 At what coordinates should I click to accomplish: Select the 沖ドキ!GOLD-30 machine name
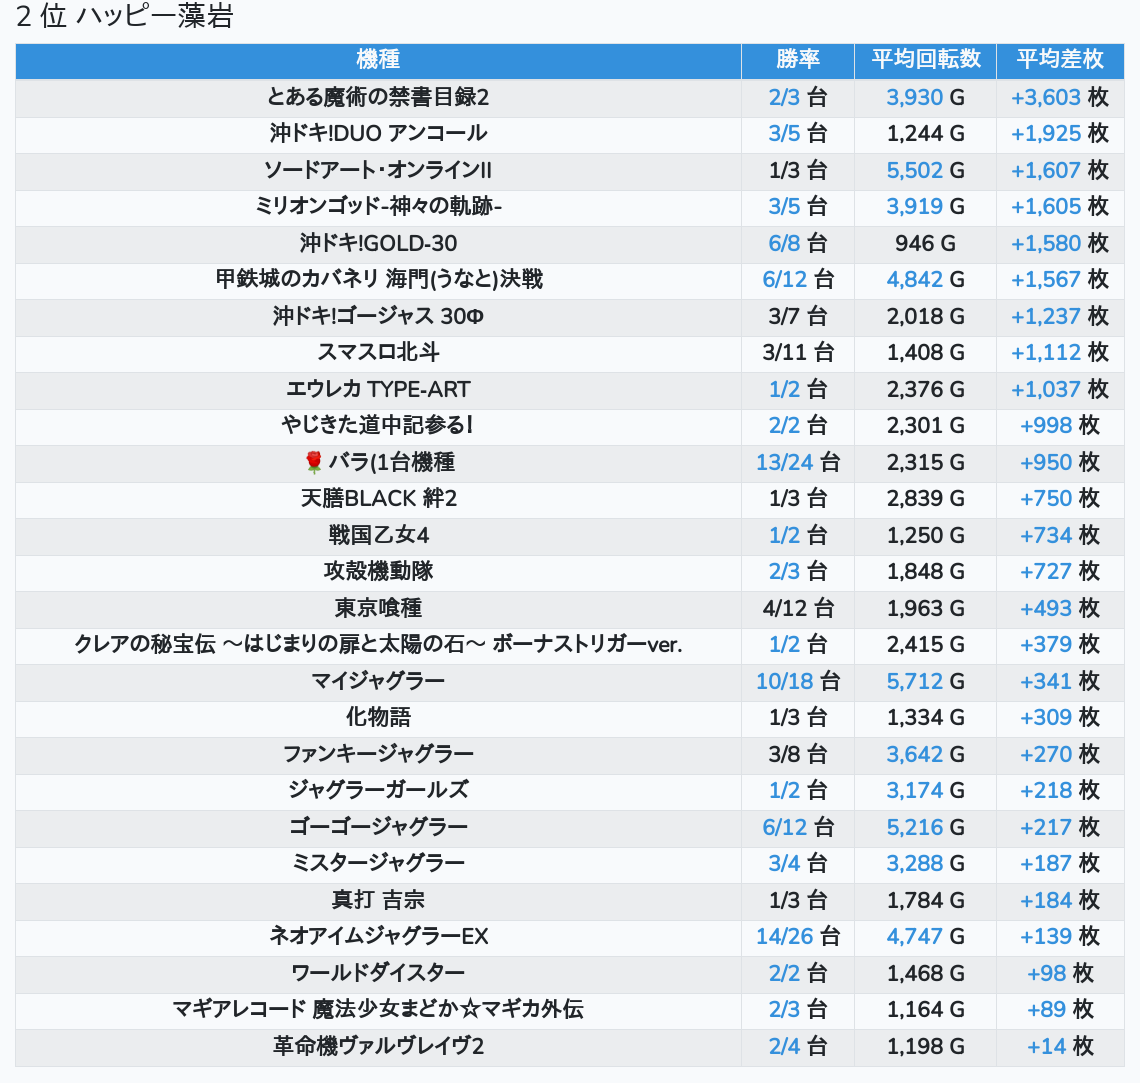click(378, 243)
